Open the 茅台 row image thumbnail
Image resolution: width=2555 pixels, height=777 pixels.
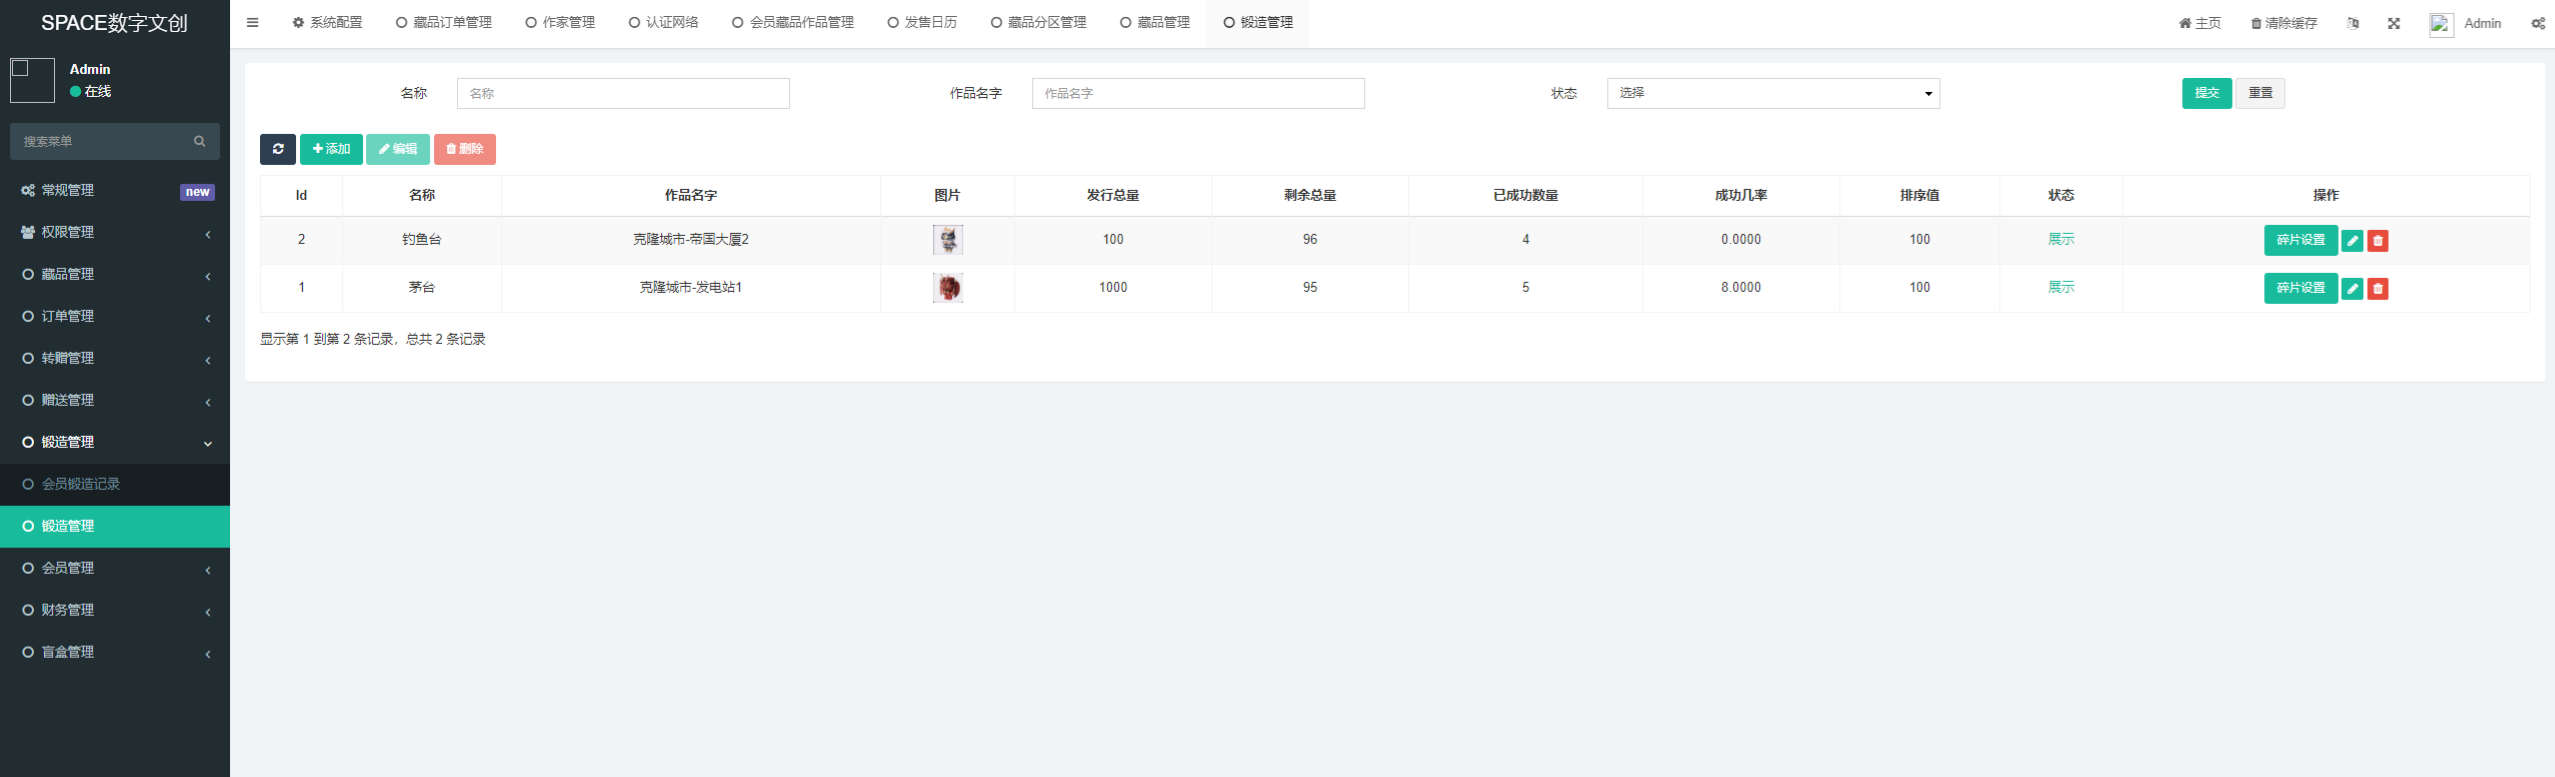click(x=947, y=288)
